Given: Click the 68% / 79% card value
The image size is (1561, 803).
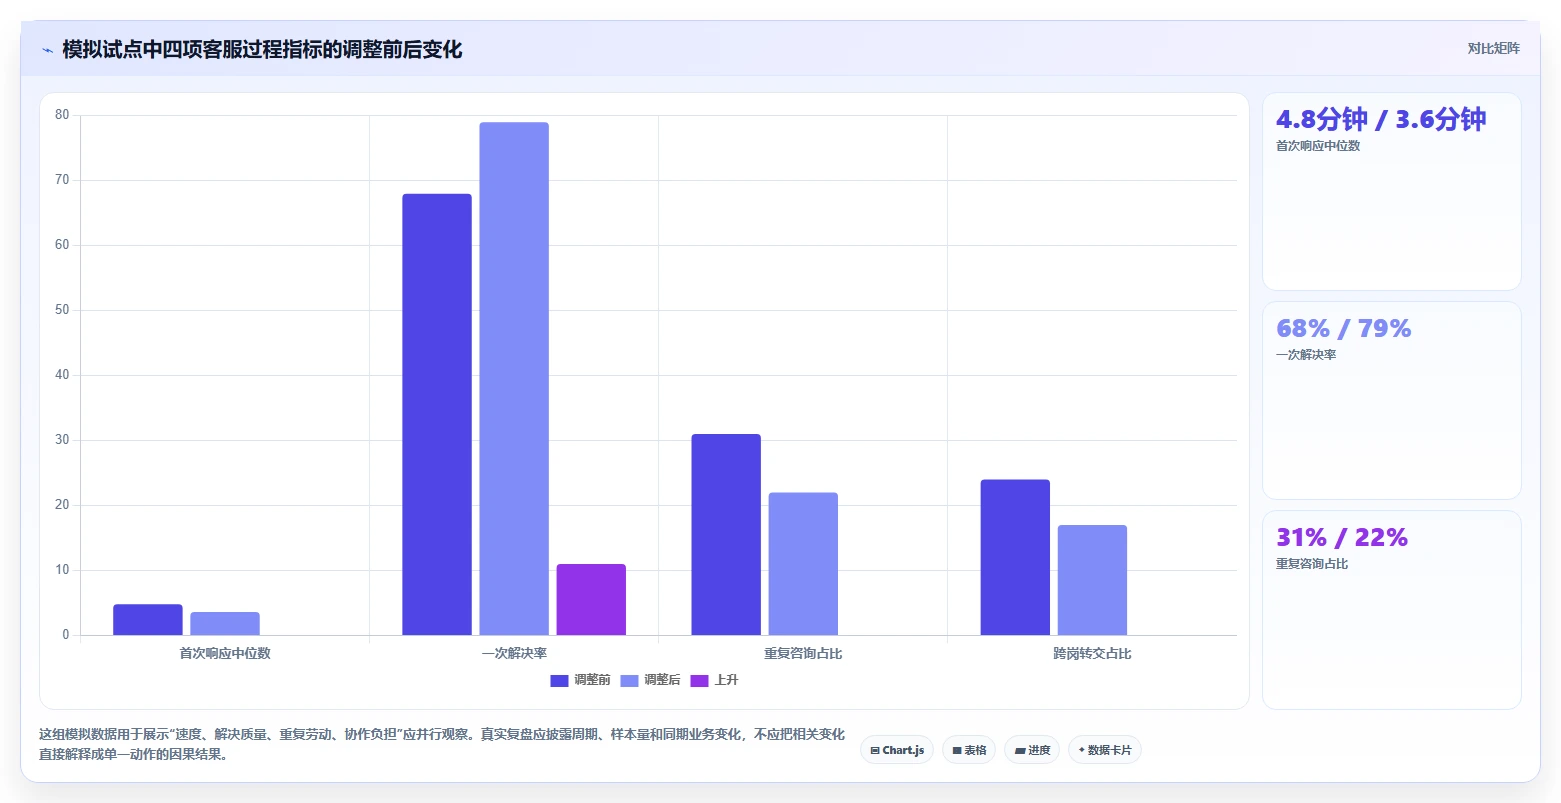Looking at the screenshot, I should point(1344,328).
